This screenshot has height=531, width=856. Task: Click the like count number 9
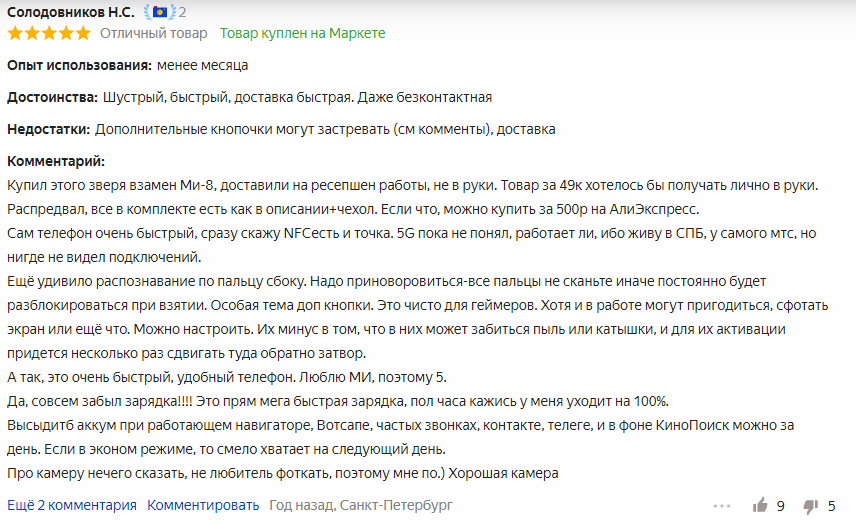click(x=781, y=506)
